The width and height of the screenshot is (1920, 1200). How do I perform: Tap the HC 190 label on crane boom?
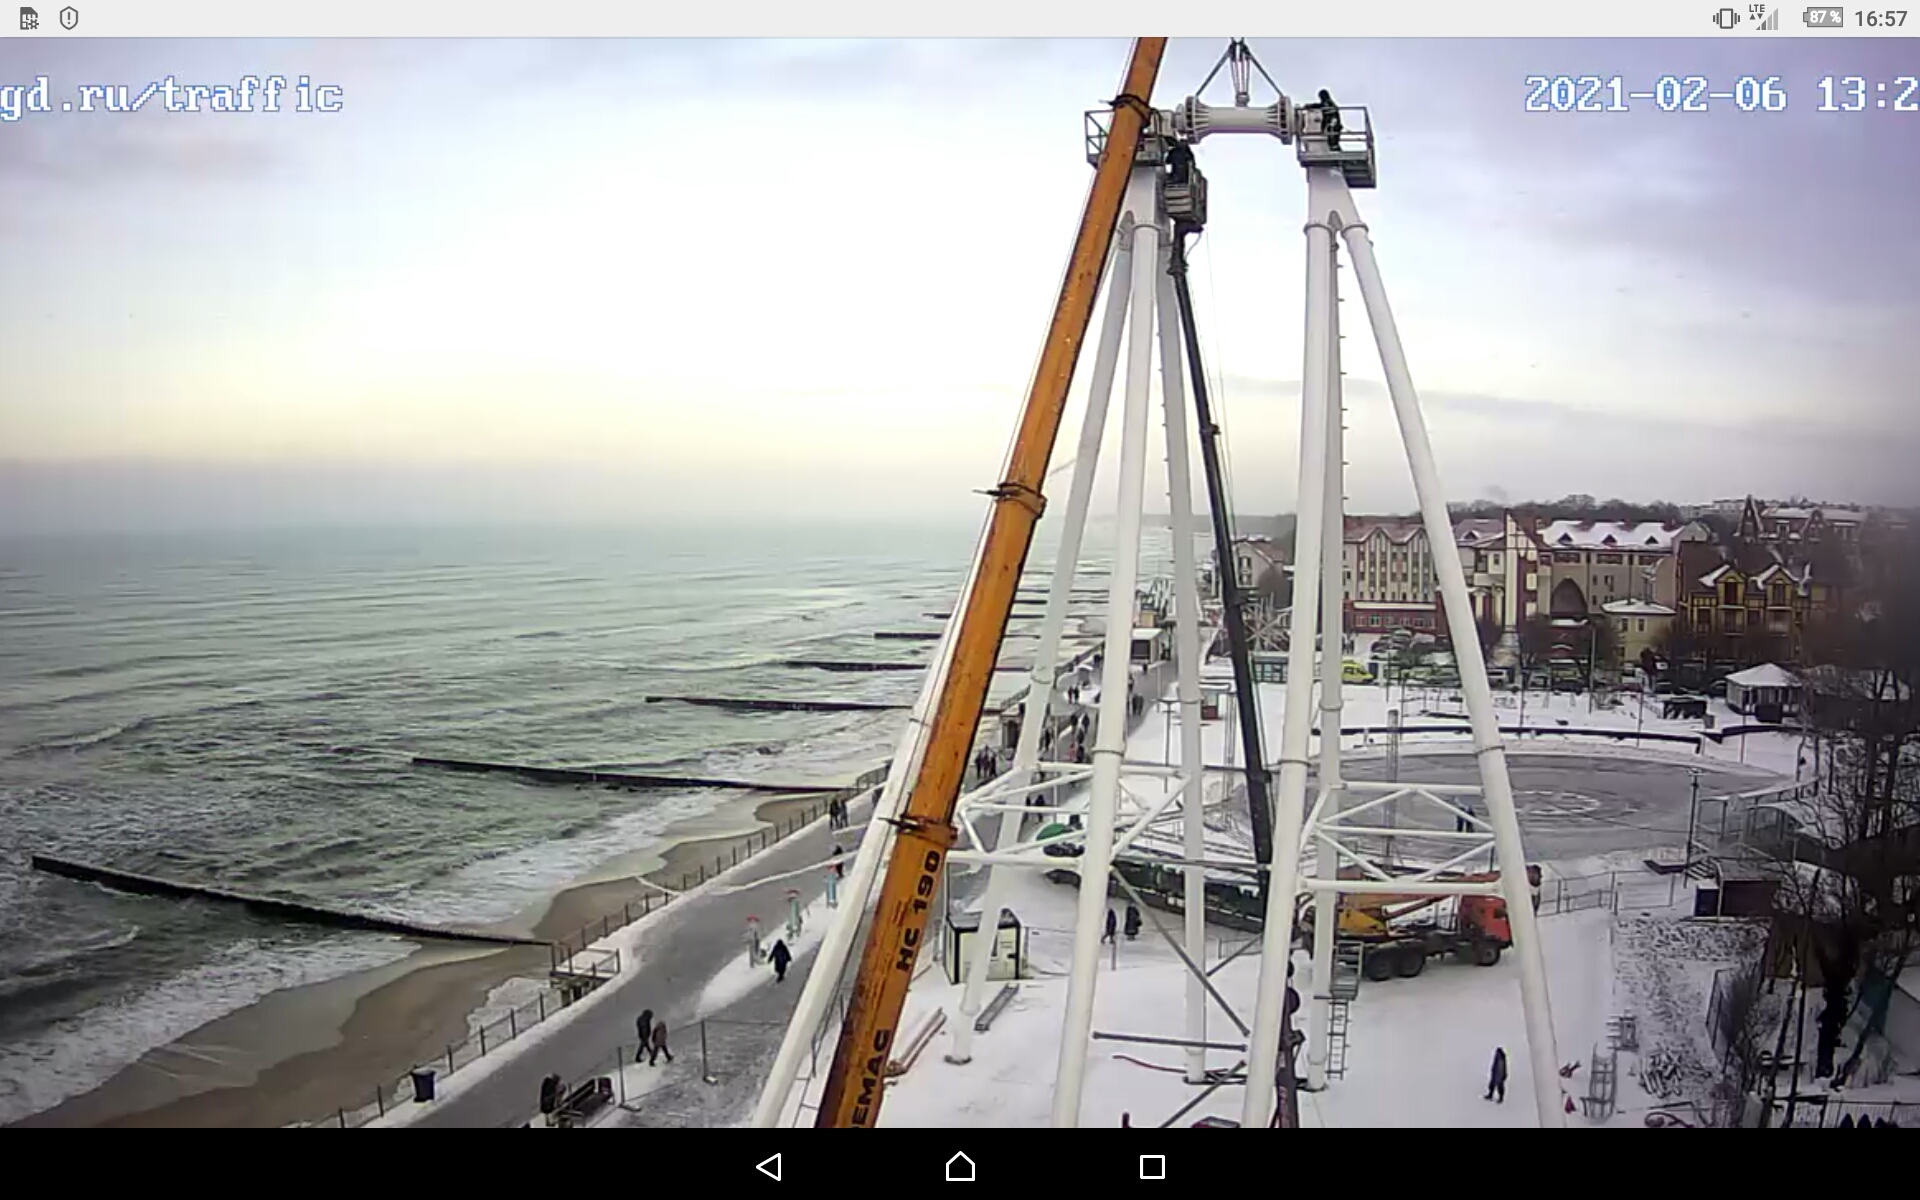tap(917, 910)
